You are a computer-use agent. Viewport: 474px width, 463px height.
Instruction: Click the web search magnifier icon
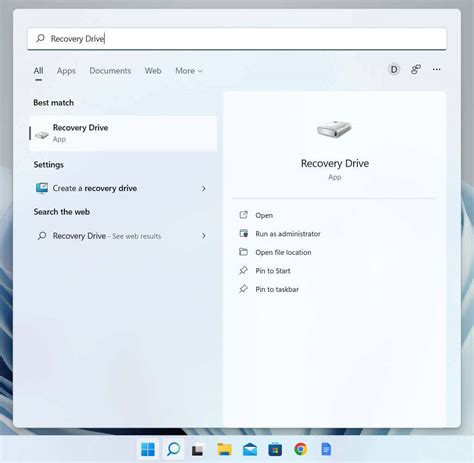[42, 236]
